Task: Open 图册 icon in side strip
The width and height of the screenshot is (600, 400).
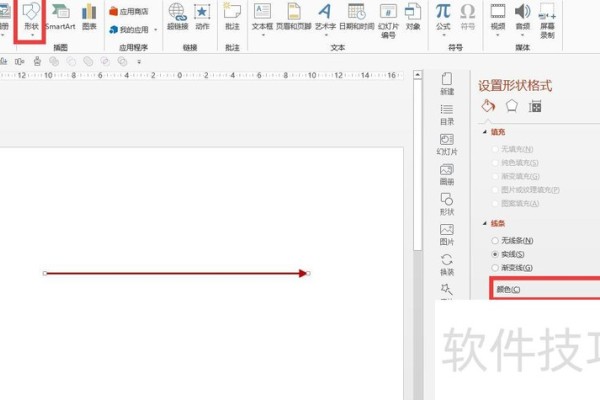Action: coord(447,175)
